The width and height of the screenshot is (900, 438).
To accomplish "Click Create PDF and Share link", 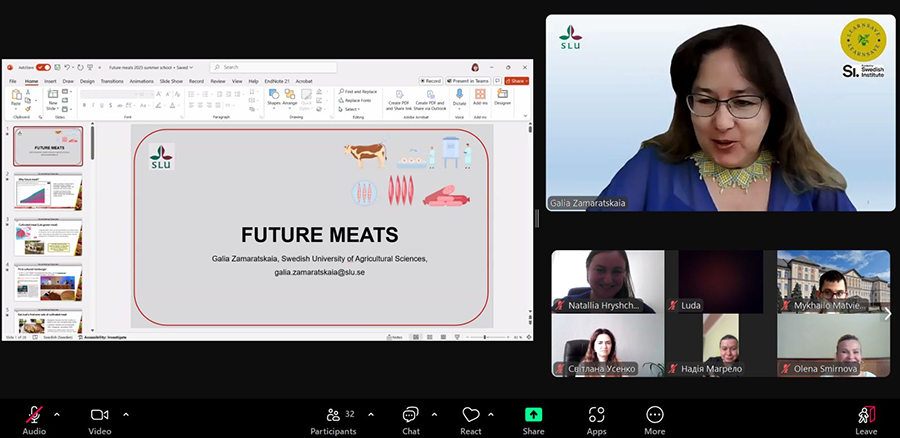I will click(398, 100).
